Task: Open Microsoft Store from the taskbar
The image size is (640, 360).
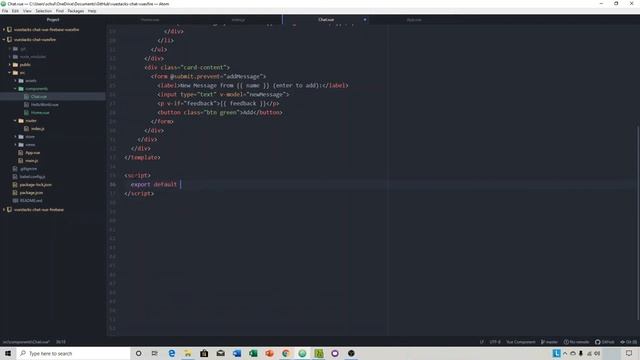Action: click(x=204, y=353)
